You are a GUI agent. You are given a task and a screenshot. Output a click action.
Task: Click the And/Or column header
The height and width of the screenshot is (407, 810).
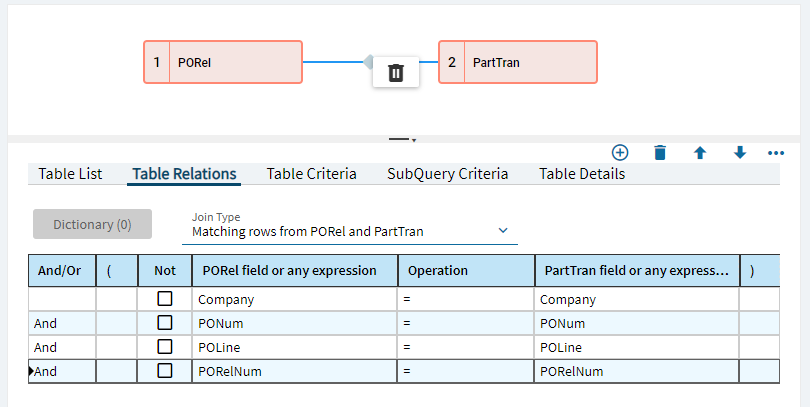pyautogui.click(x=62, y=271)
